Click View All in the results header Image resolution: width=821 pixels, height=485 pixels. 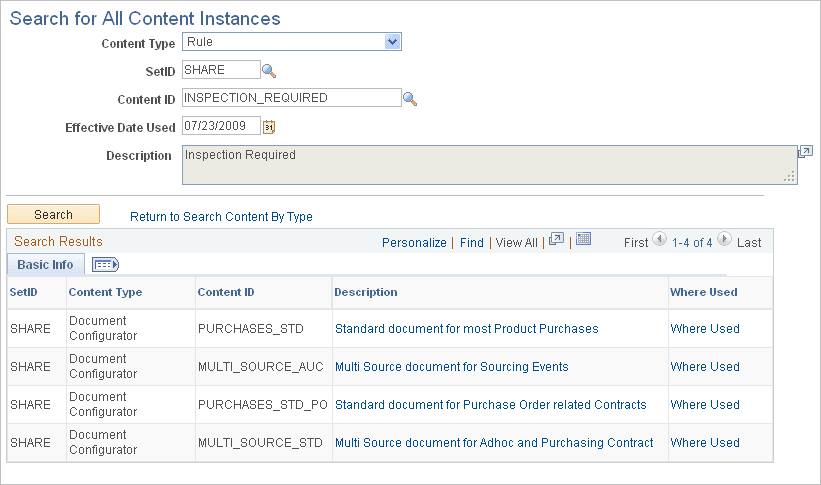[x=516, y=242]
